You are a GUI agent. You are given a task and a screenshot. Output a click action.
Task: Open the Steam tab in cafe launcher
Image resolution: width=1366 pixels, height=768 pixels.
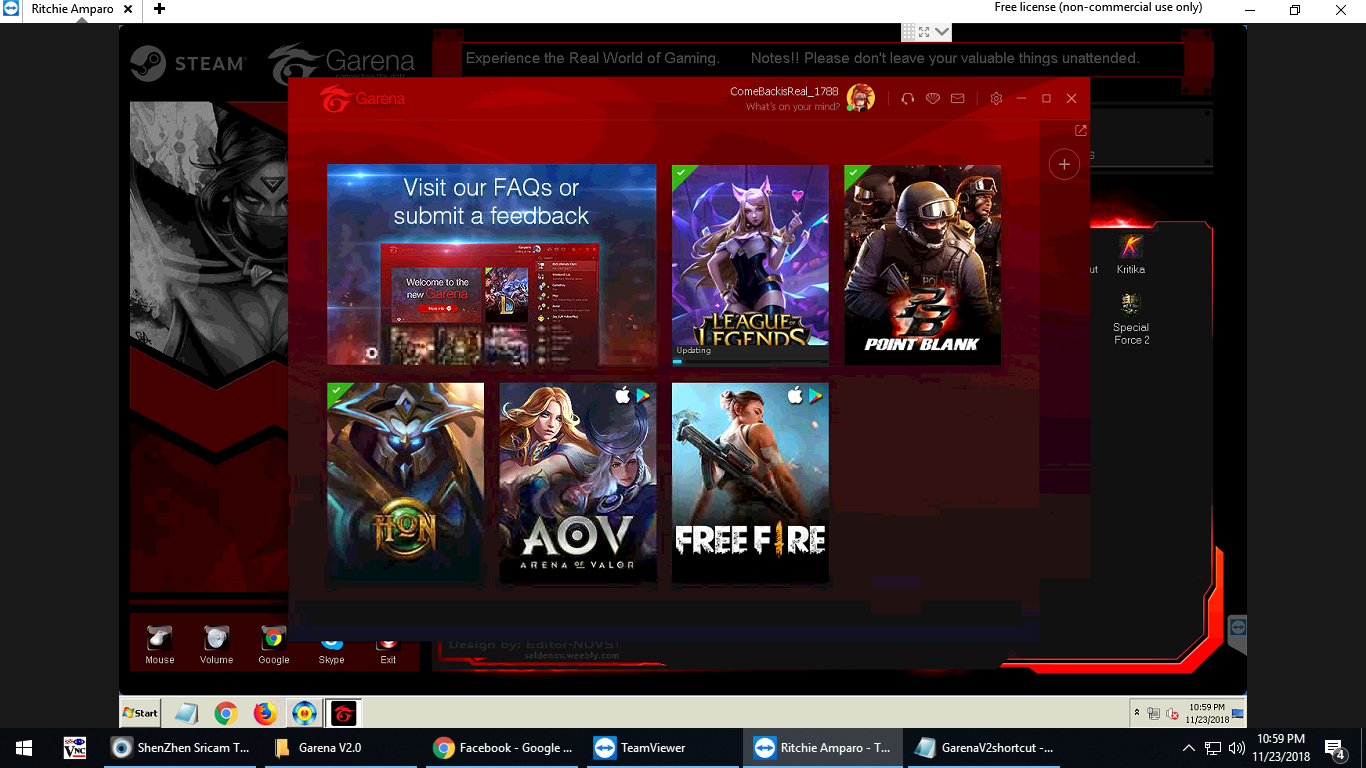tap(188, 63)
